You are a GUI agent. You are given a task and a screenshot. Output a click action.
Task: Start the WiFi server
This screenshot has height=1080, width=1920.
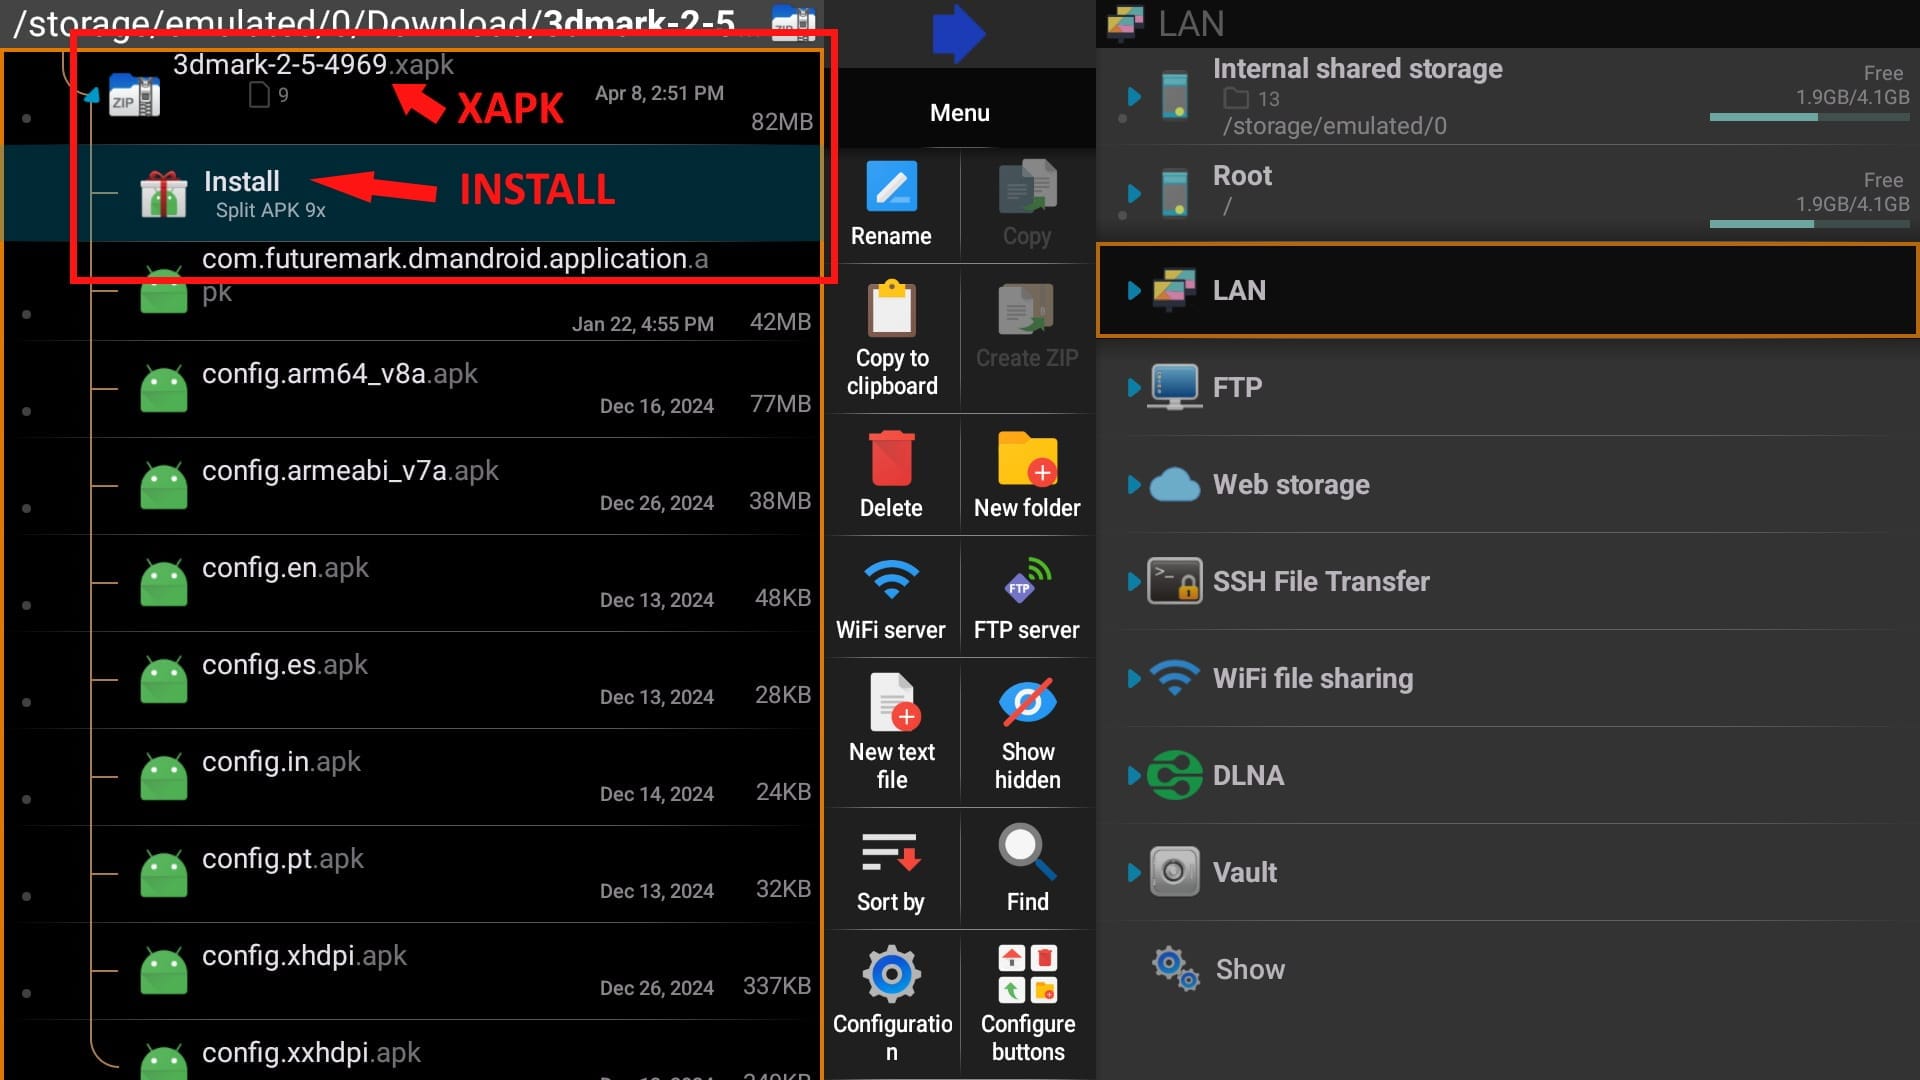point(891,595)
